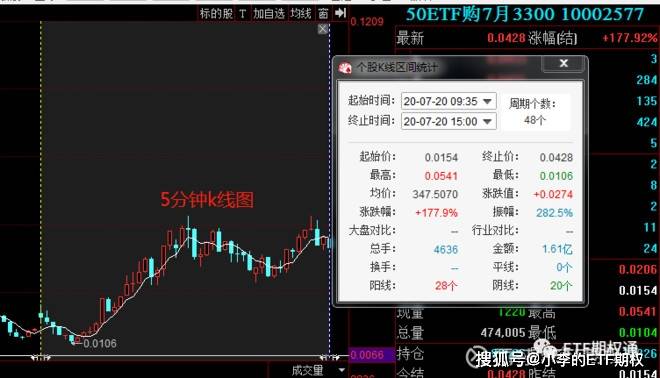
Task: Select the 涨跌值 value +0.0274
Action: 553,194
